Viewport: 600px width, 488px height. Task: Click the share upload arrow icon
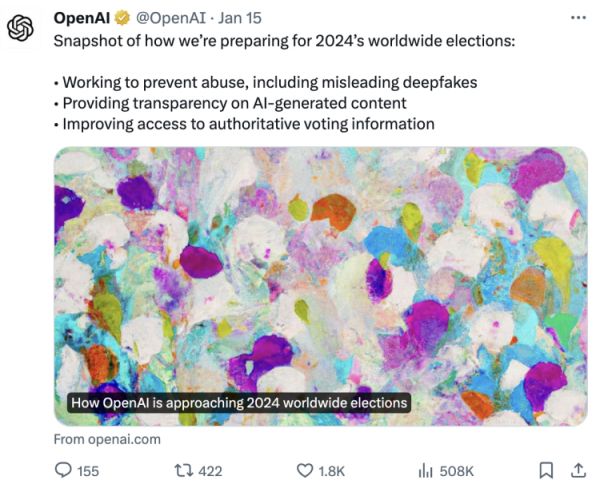tap(577, 470)
